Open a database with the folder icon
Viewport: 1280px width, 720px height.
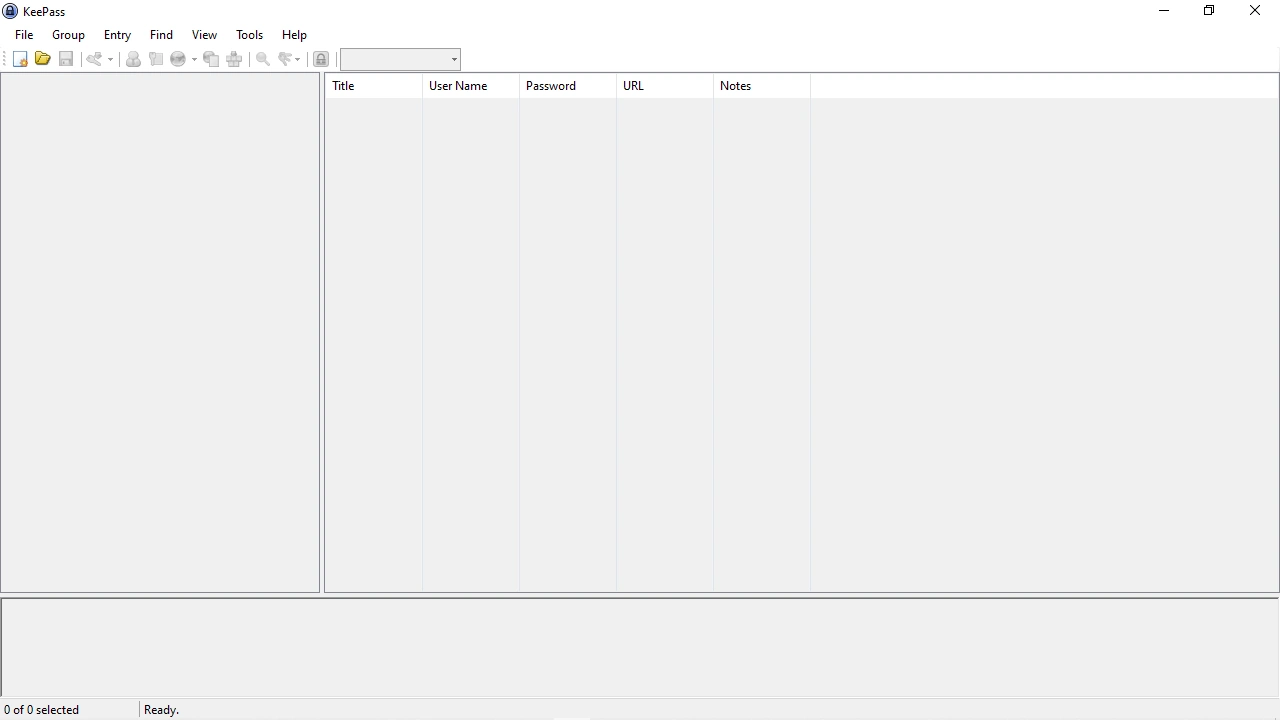(x=43, y=59)
